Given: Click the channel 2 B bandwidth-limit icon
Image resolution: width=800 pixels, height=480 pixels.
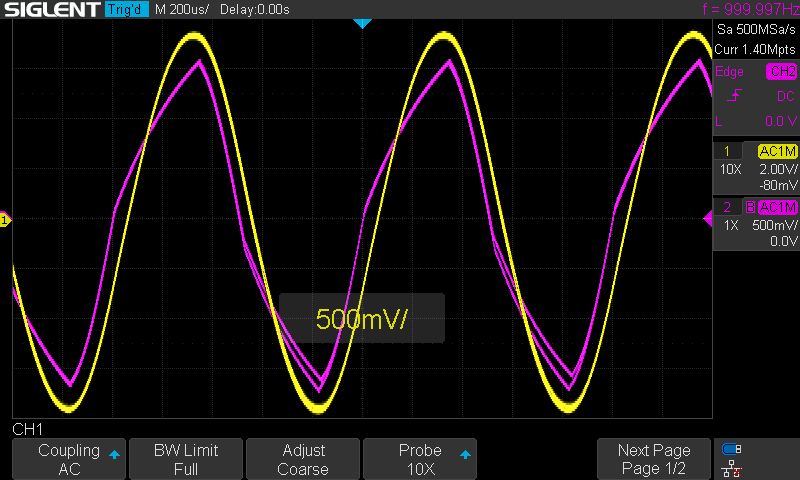Looking at the screenshot, I should [751, 207].
